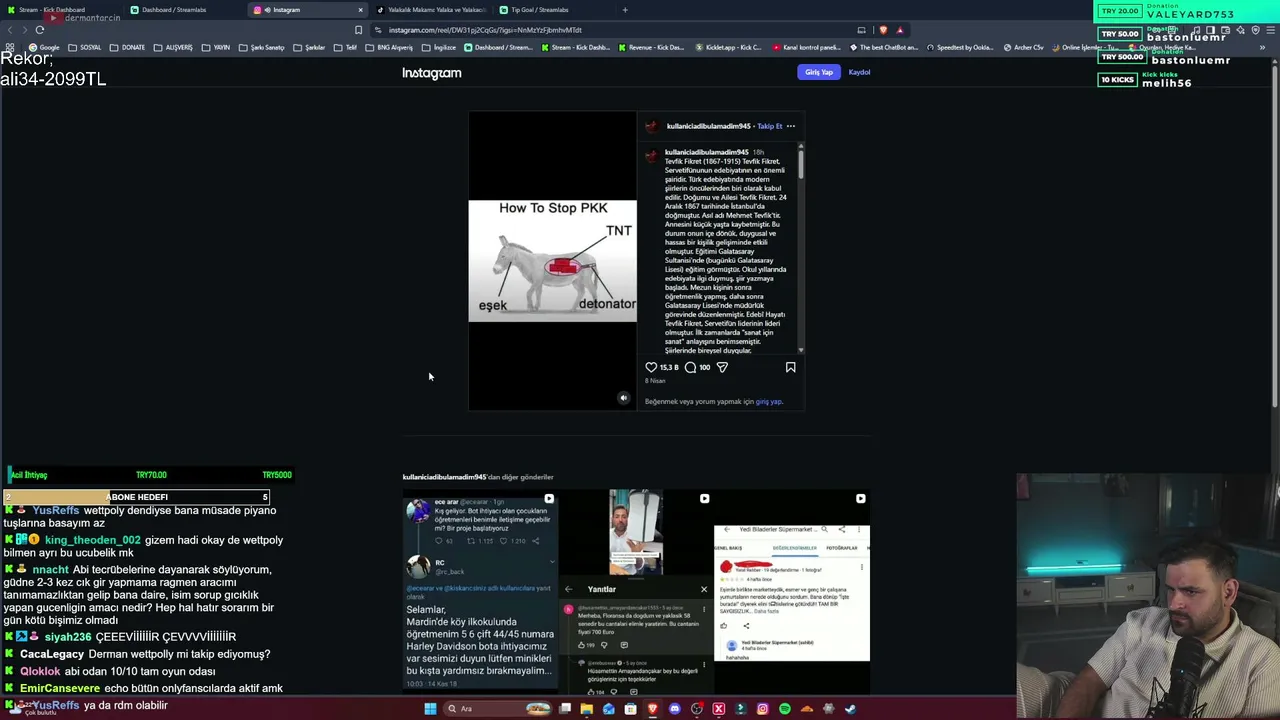Image resolution: width=1280 pixels, height=720 pixels.
Task: Like the Instagram reel with heart icon
Action: (651, 367)
